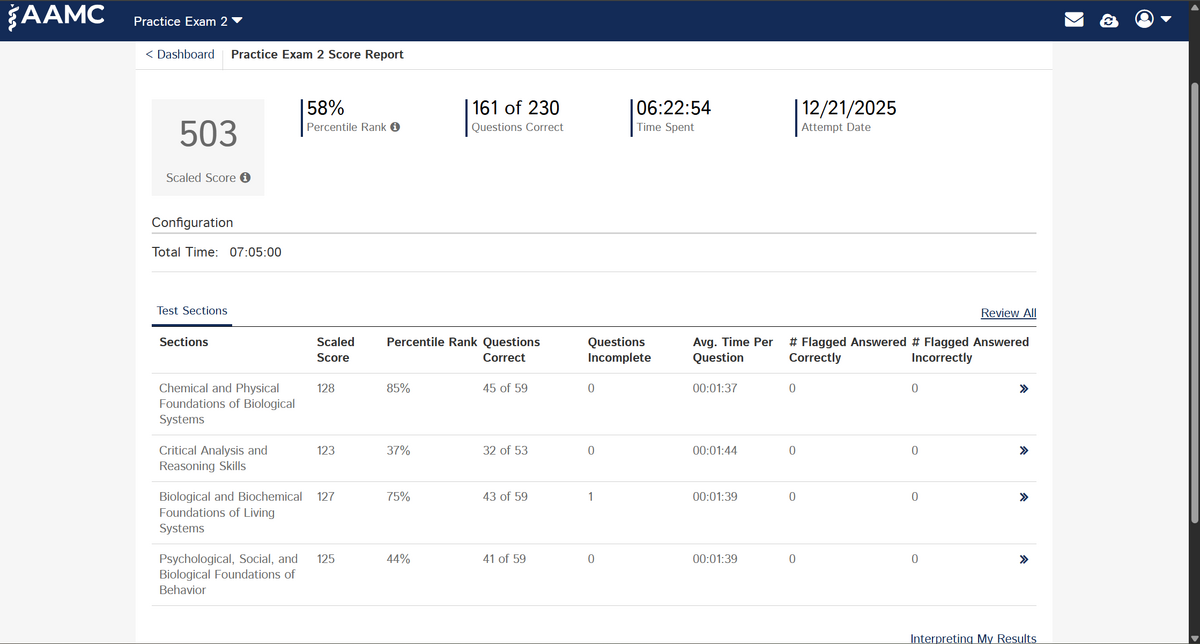Click info icon beside Scaled Score

click(245, 178)
